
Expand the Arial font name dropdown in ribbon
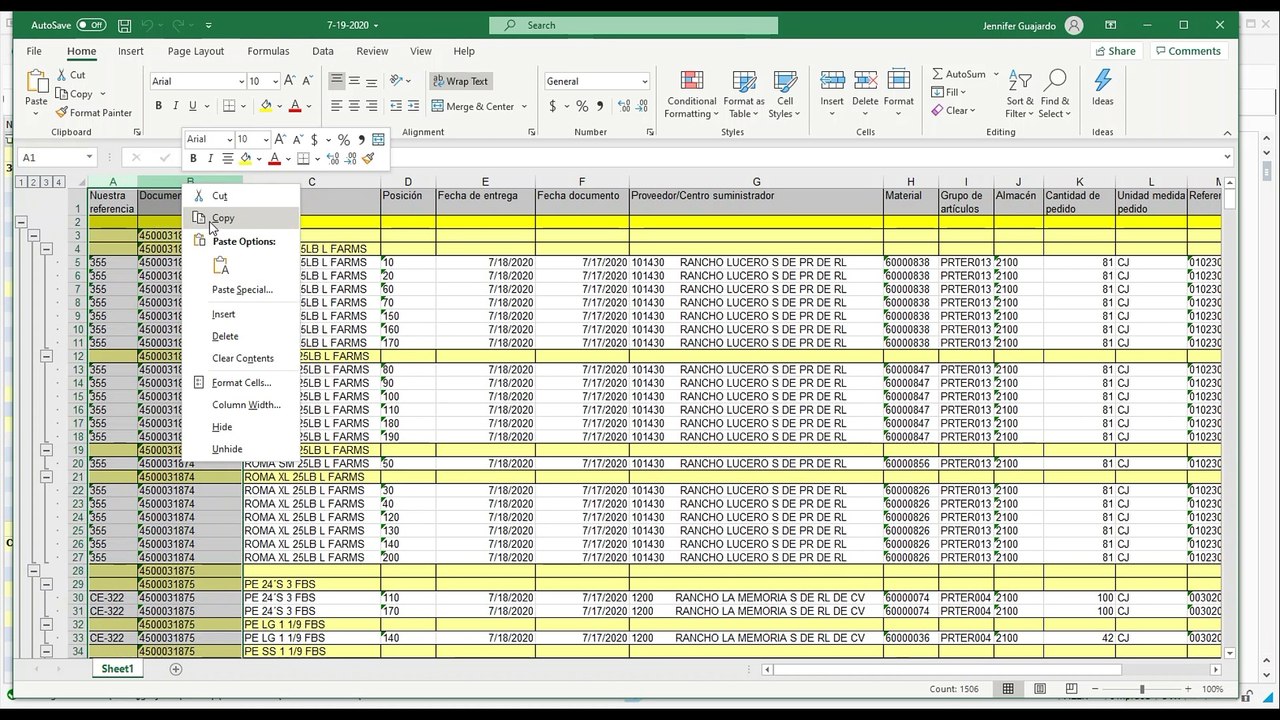pos(241,81)
